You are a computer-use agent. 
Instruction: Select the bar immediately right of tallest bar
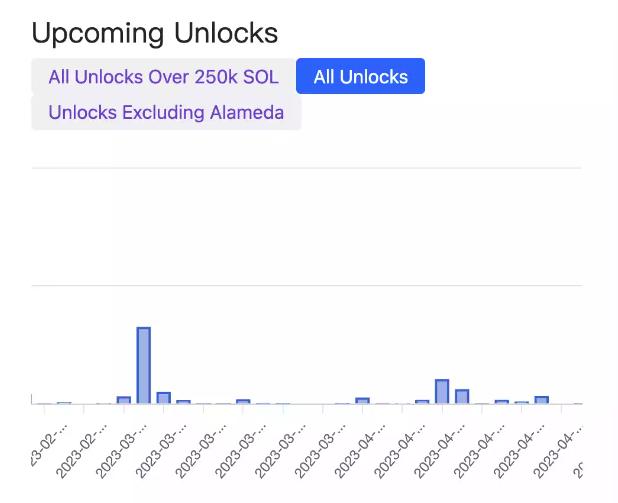coord(163,398)
